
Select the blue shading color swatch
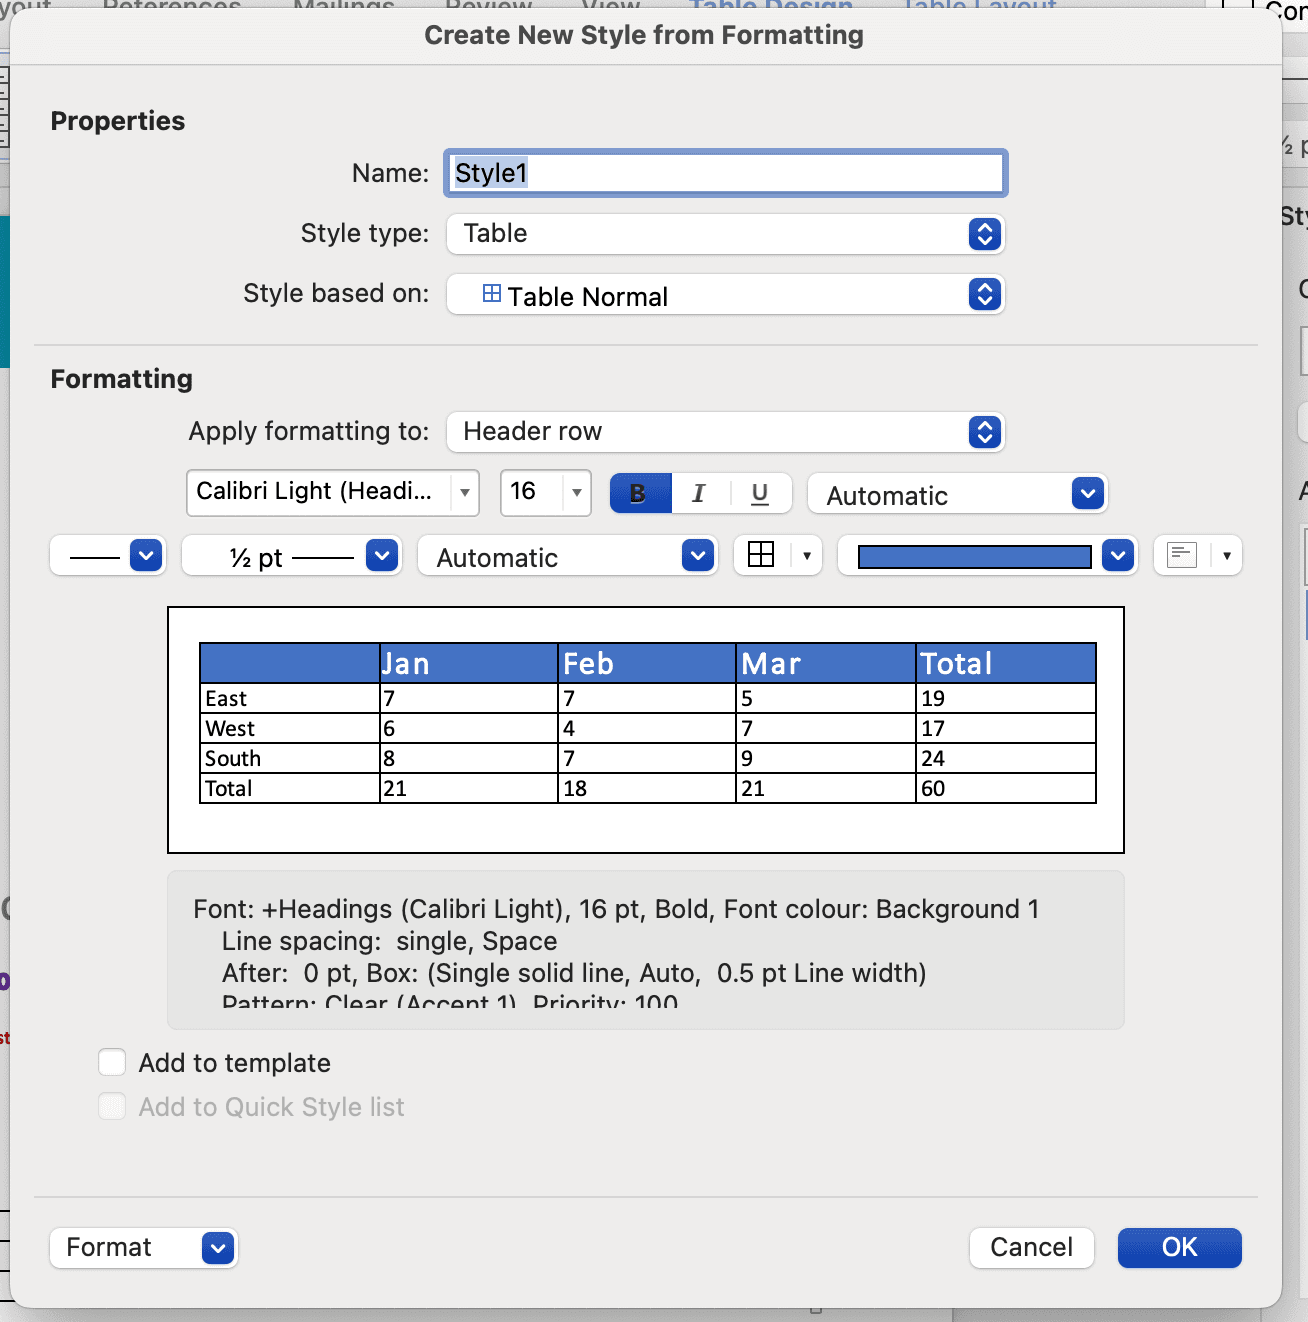coord(974,556)
